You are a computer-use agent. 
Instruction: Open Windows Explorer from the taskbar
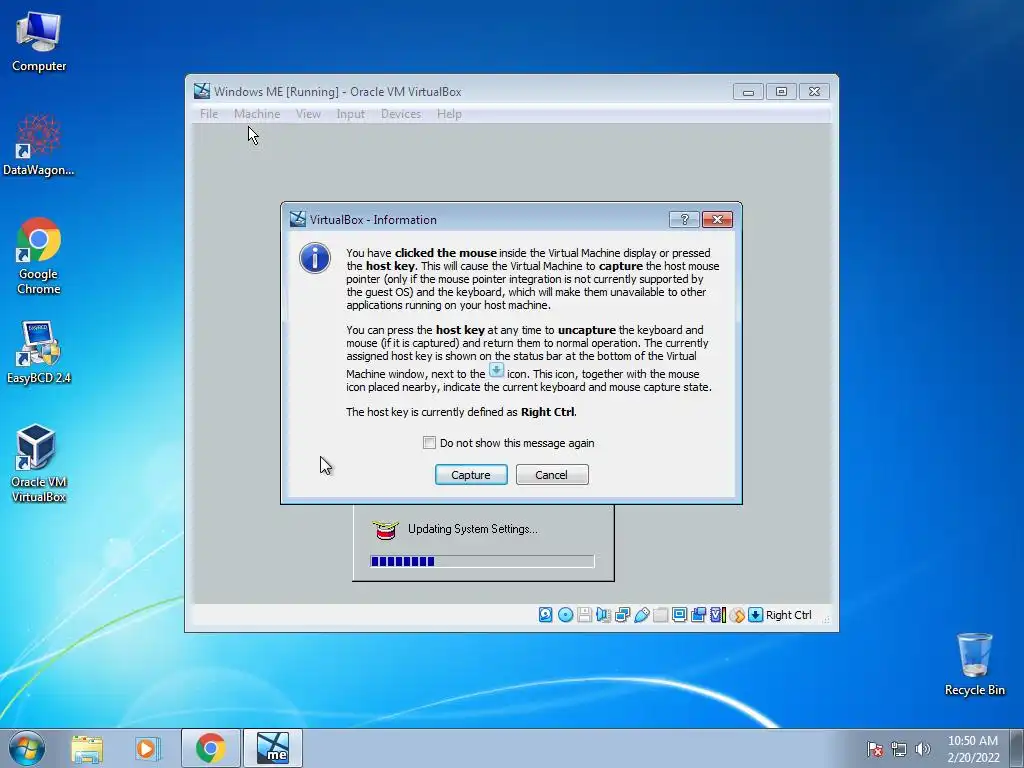87,748
